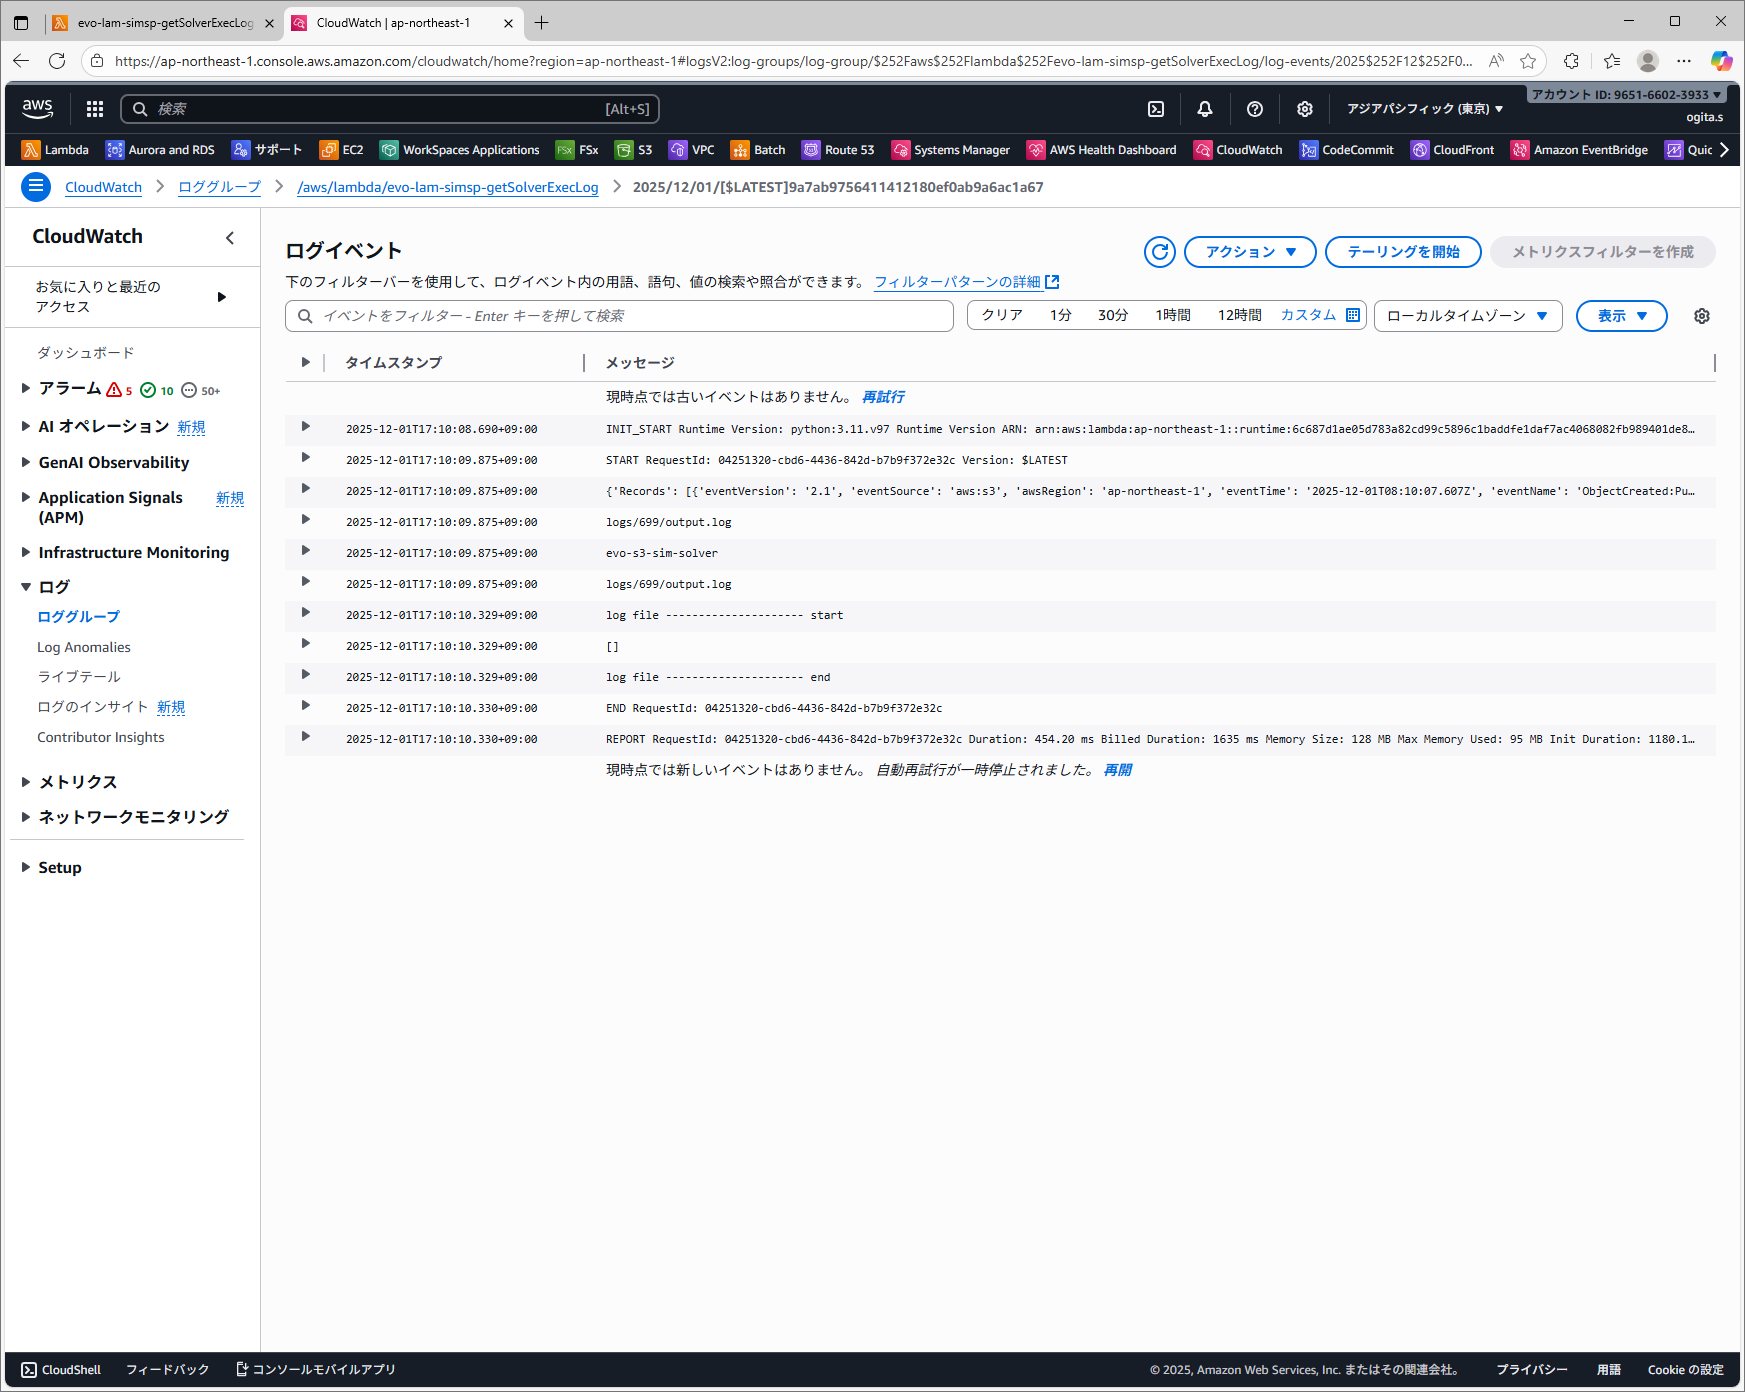Open the アクション dropdown menu

[x=1249, y=252]
